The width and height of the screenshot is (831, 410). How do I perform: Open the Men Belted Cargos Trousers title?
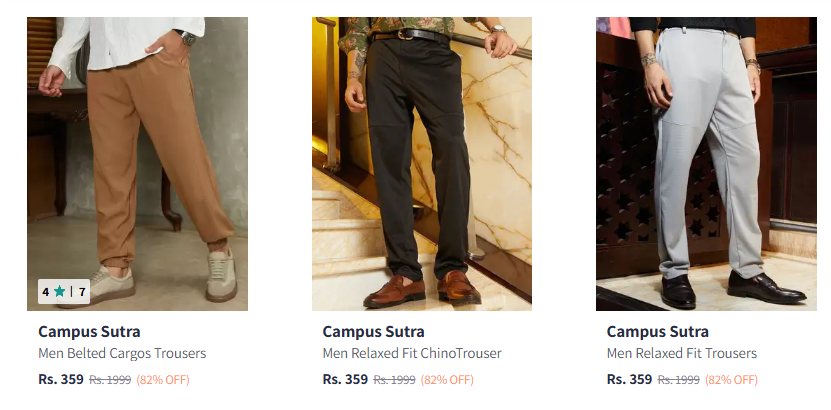(x=122, y=354)
